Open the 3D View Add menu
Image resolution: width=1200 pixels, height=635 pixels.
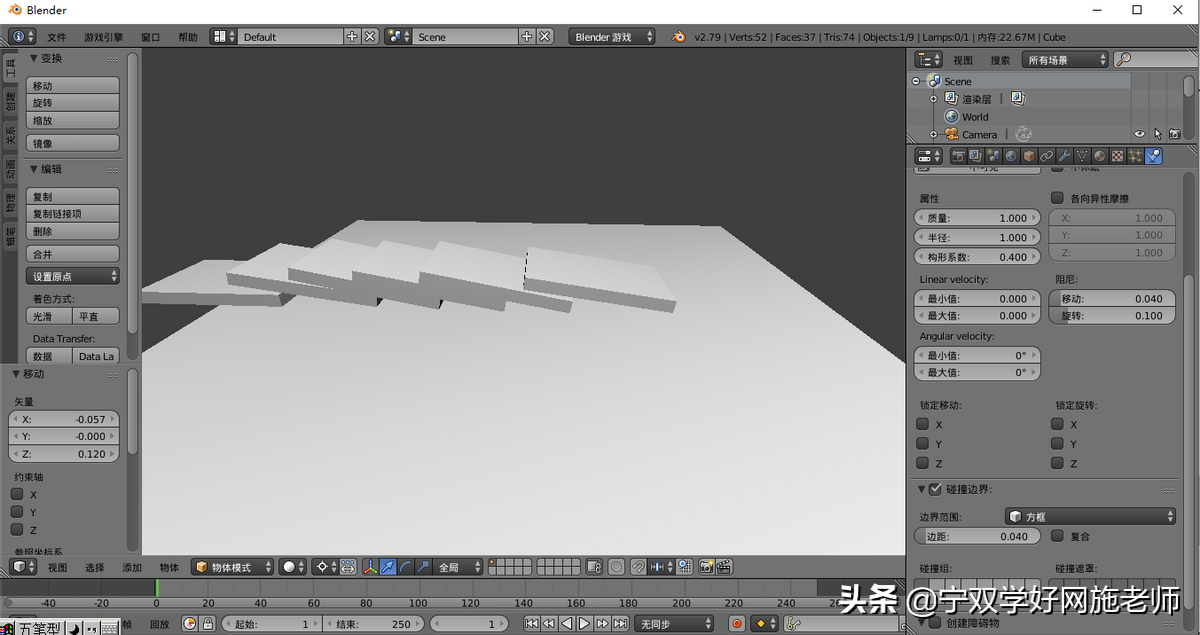(132, 567)
